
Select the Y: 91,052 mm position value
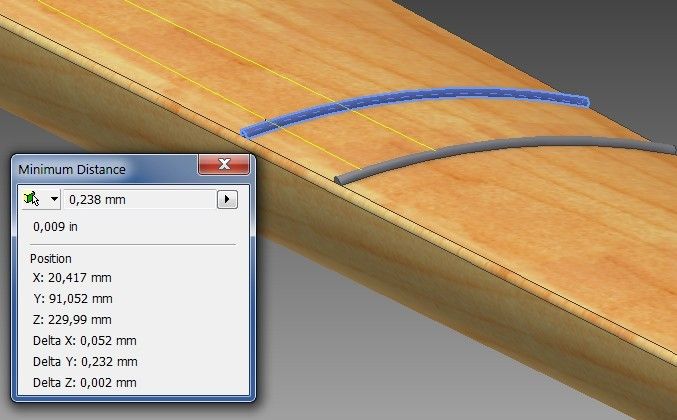tap(72, 299)
